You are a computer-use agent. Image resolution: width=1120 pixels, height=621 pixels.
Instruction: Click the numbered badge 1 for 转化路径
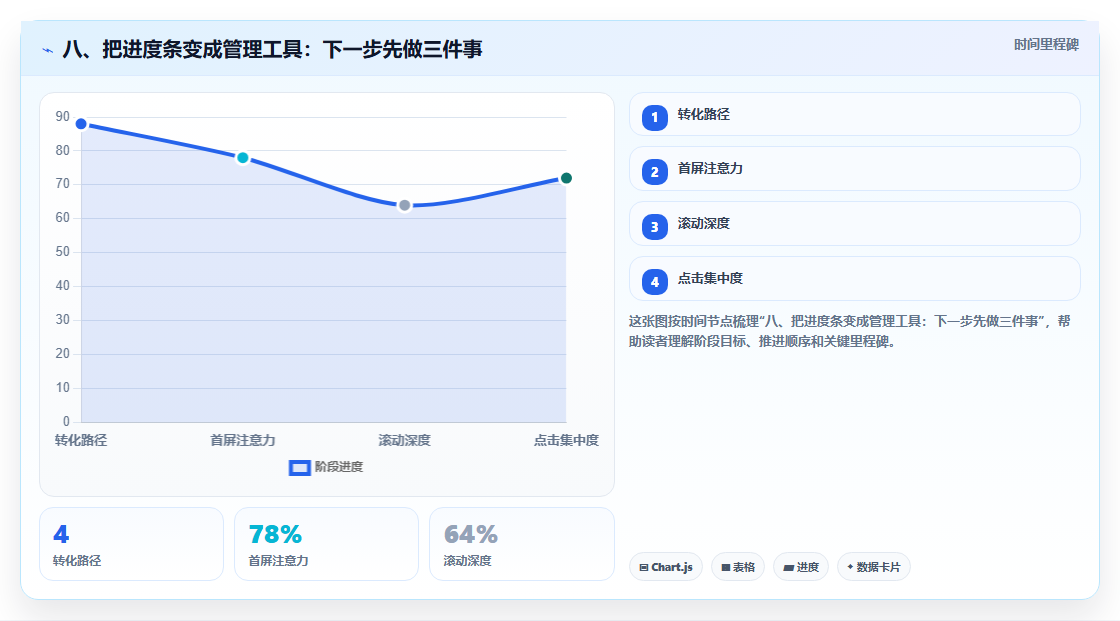click(x=654, y=117)
